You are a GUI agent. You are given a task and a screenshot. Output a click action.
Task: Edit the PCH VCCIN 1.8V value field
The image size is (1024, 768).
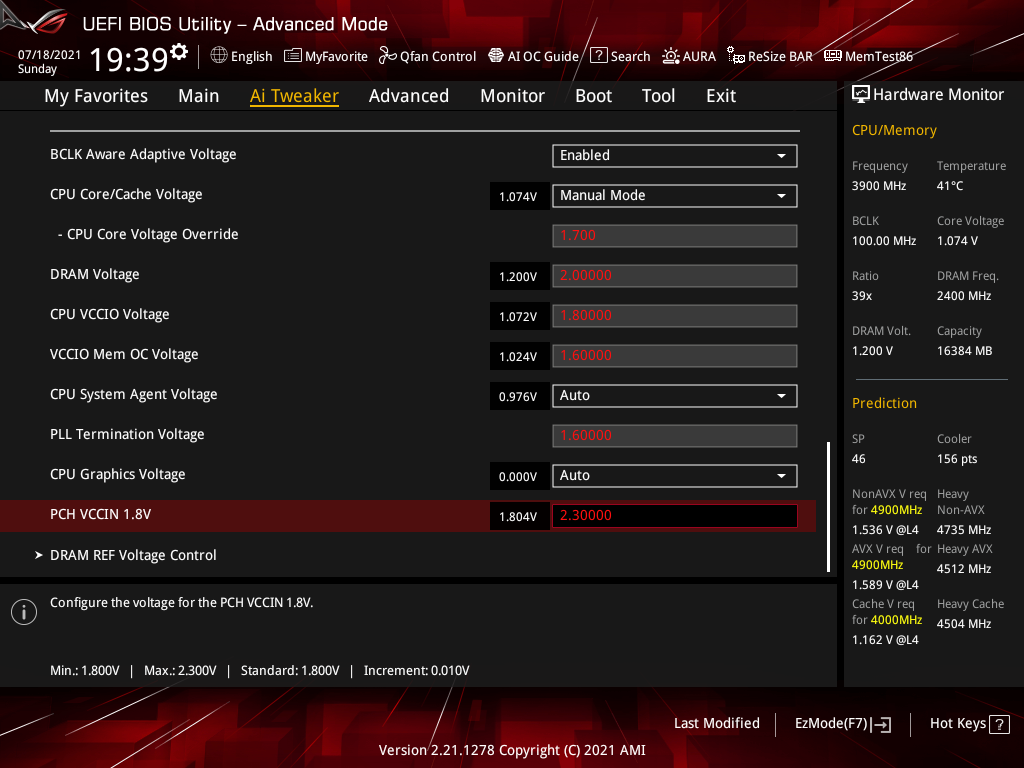click(674, 515)
